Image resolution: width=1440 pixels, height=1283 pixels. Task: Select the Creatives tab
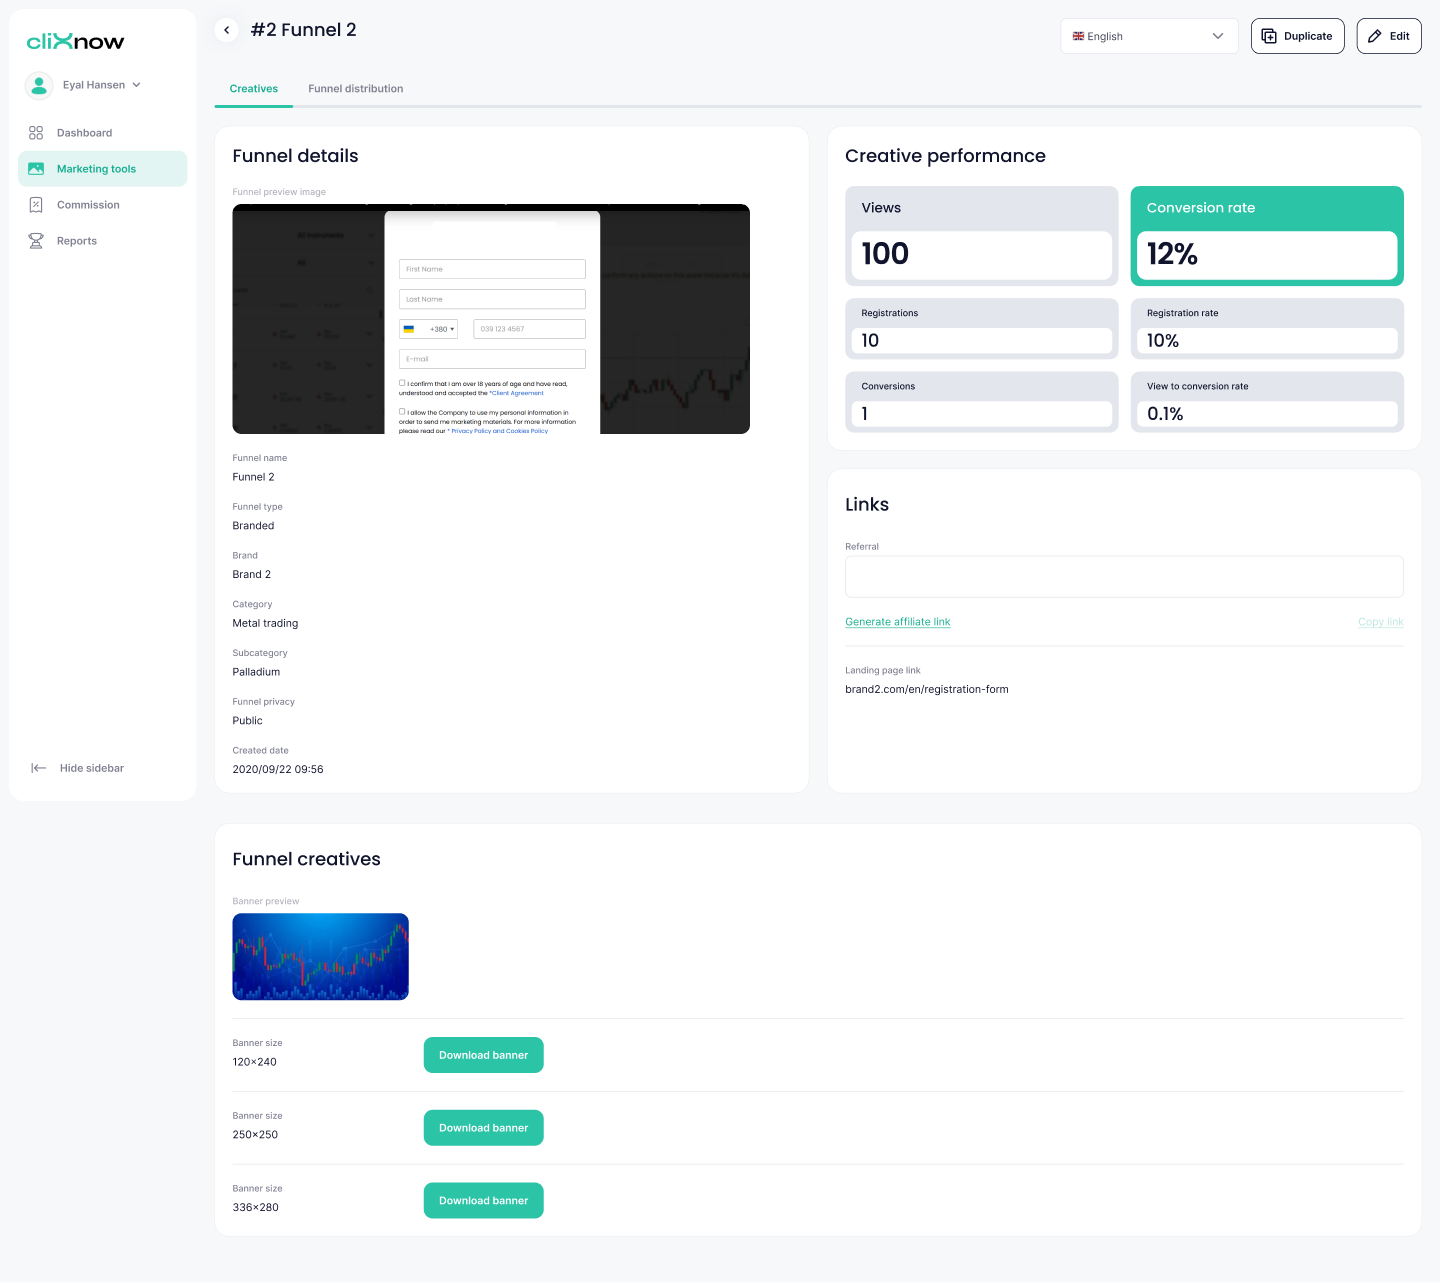(x=254, y=89)
